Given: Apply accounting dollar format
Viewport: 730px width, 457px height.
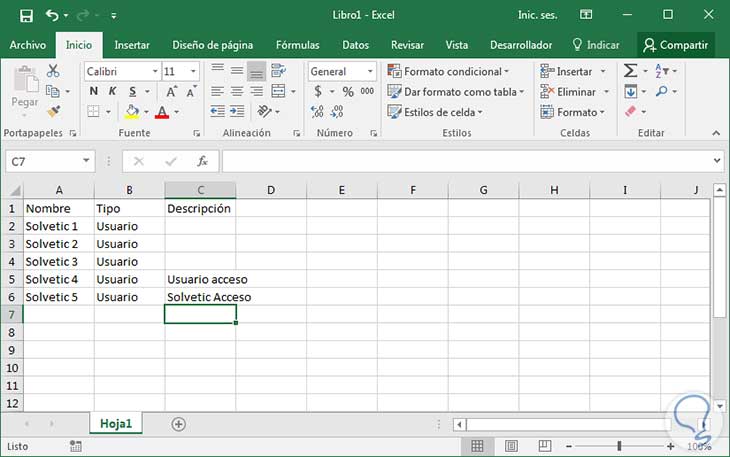Looking at the screenshot, I should coord(318,91).
